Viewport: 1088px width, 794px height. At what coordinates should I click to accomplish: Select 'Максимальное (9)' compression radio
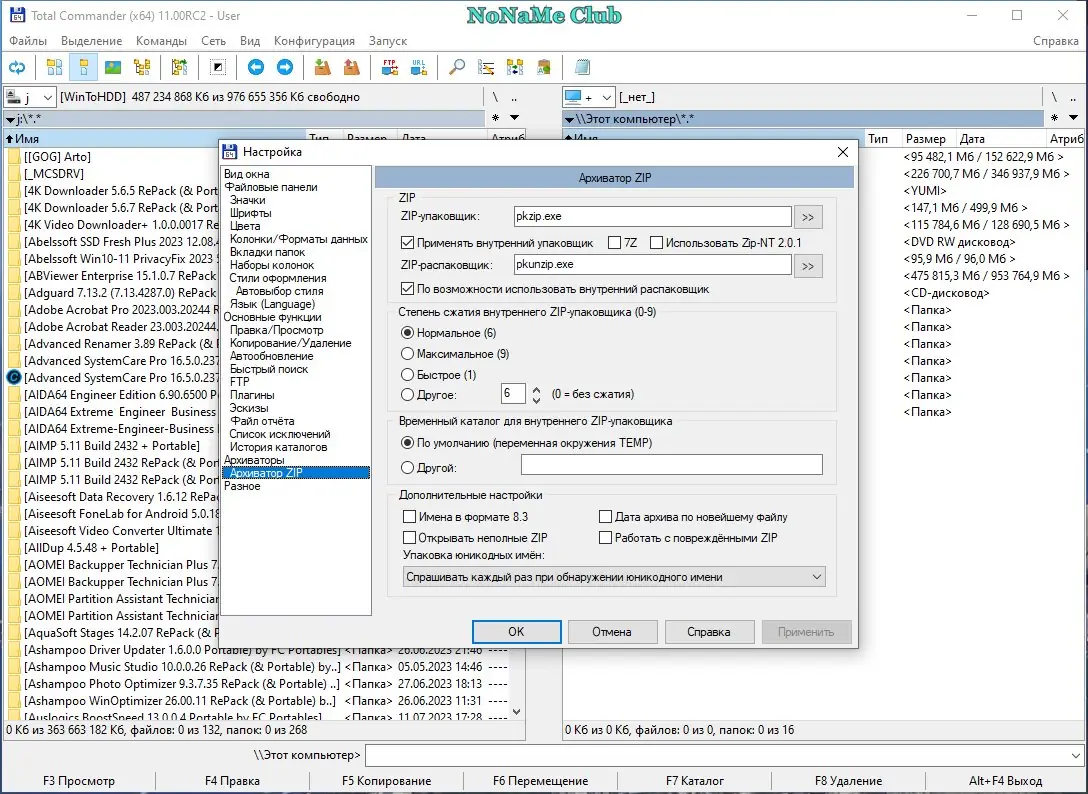pos(407,354)
